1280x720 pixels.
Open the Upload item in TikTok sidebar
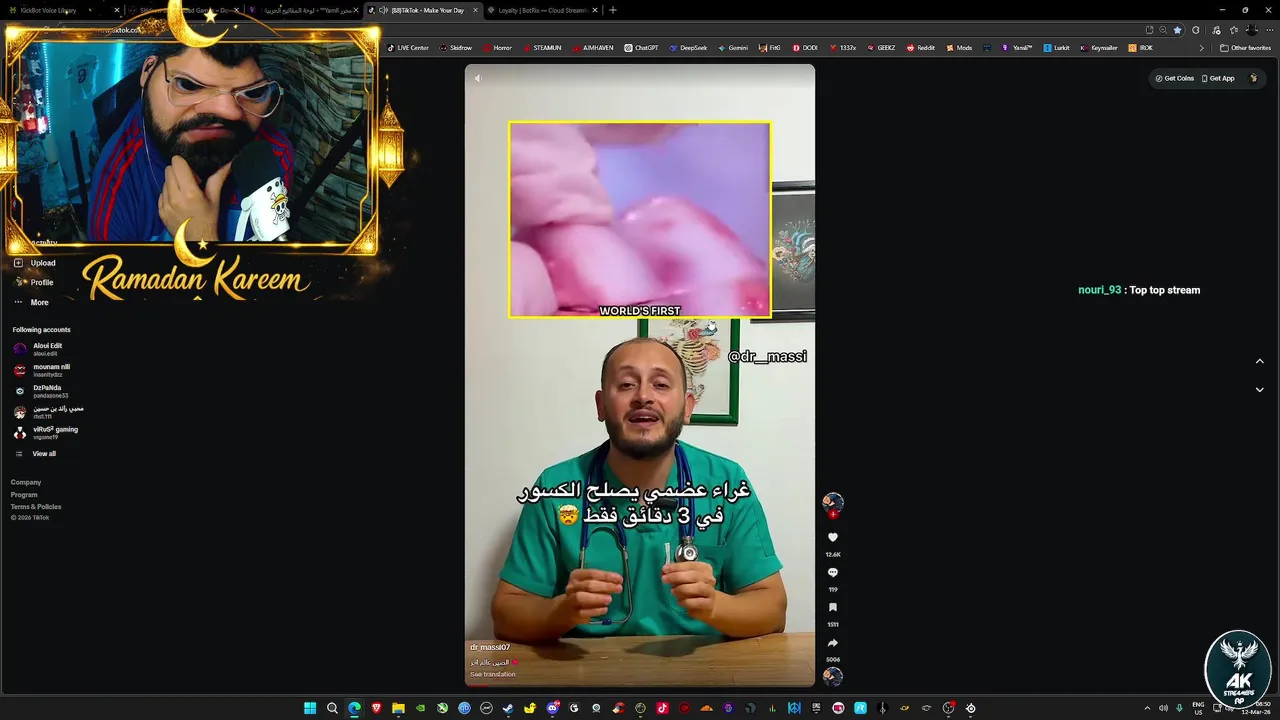point(35,263)
